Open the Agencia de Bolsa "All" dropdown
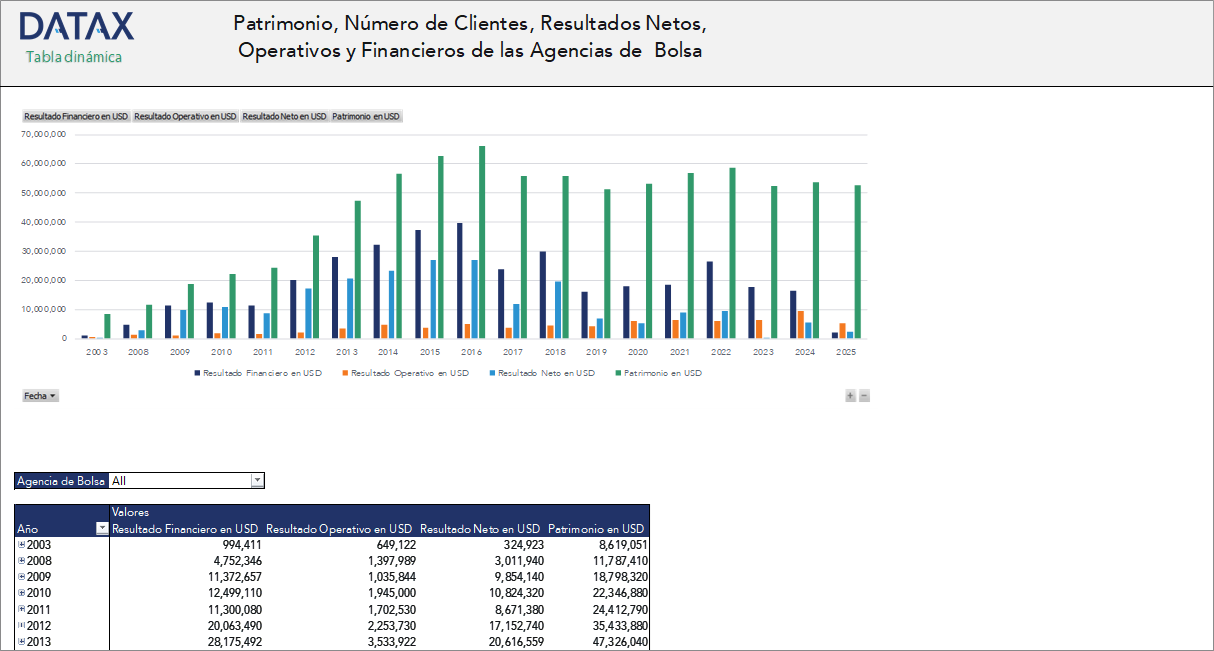 point(257,480)
